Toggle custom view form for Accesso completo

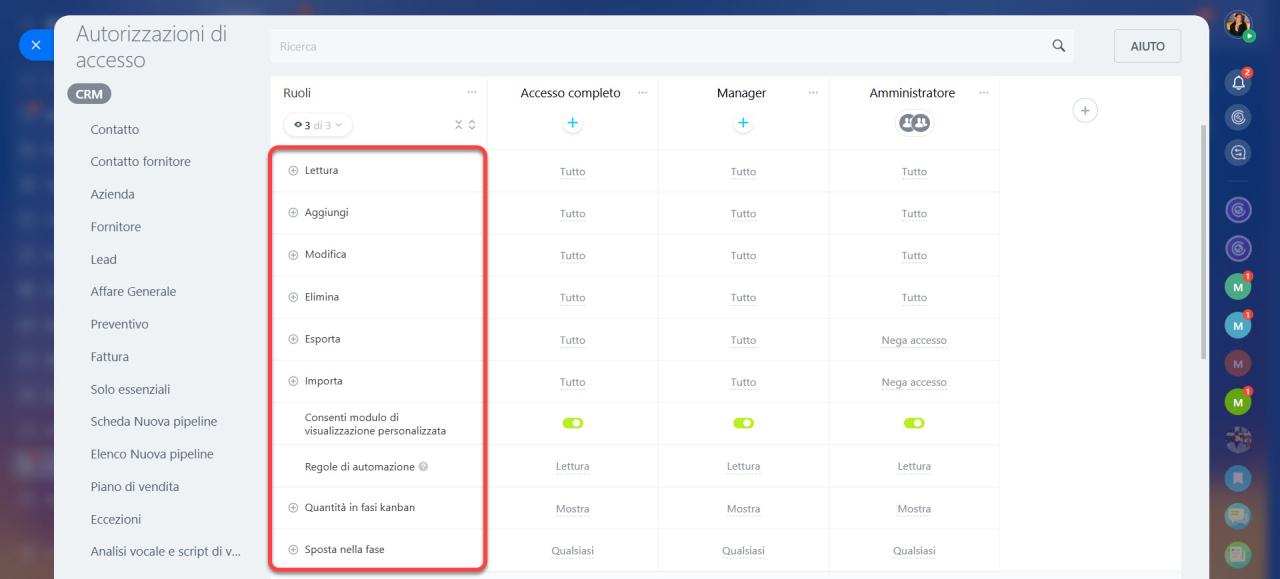point(572,423)
